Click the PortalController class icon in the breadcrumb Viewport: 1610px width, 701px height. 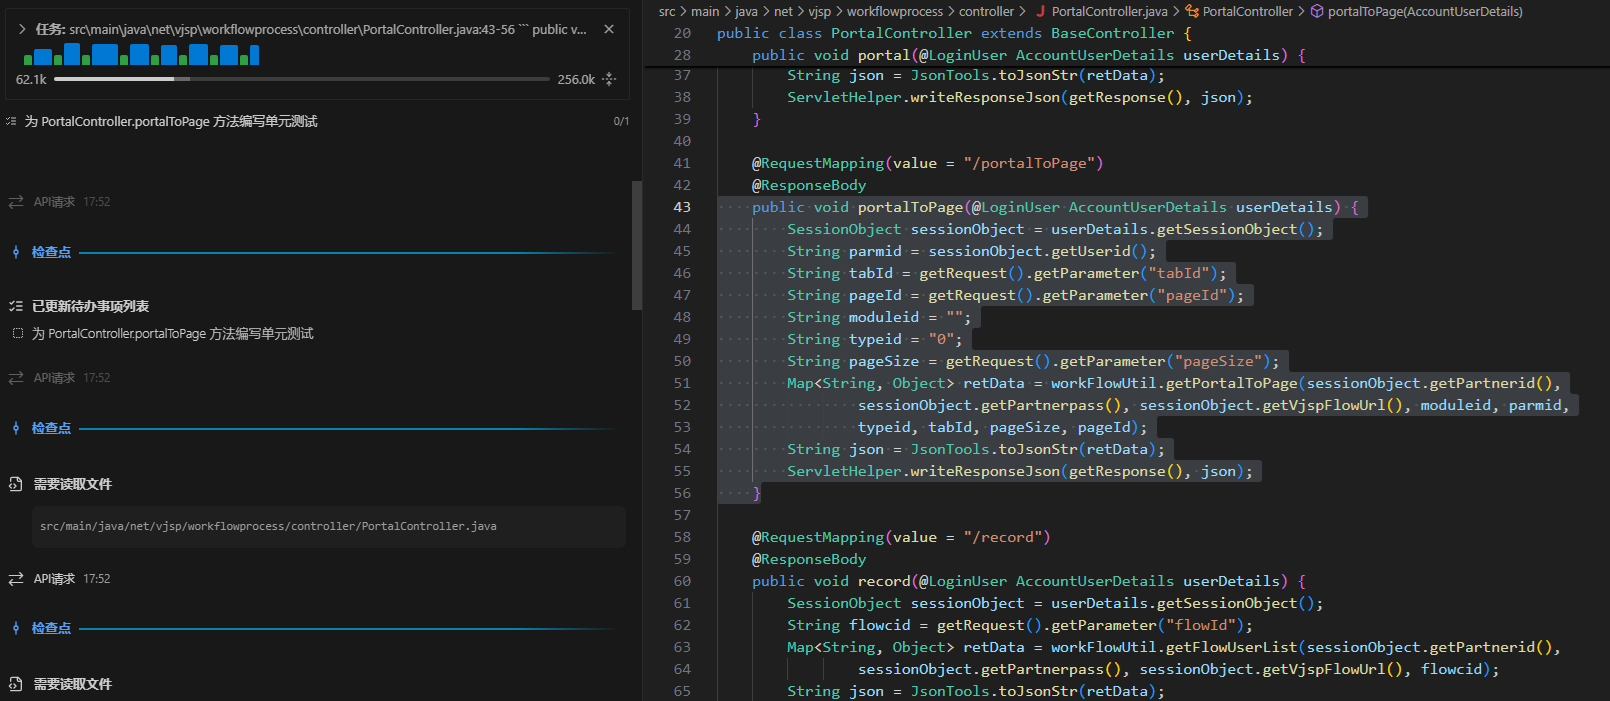1192,12
